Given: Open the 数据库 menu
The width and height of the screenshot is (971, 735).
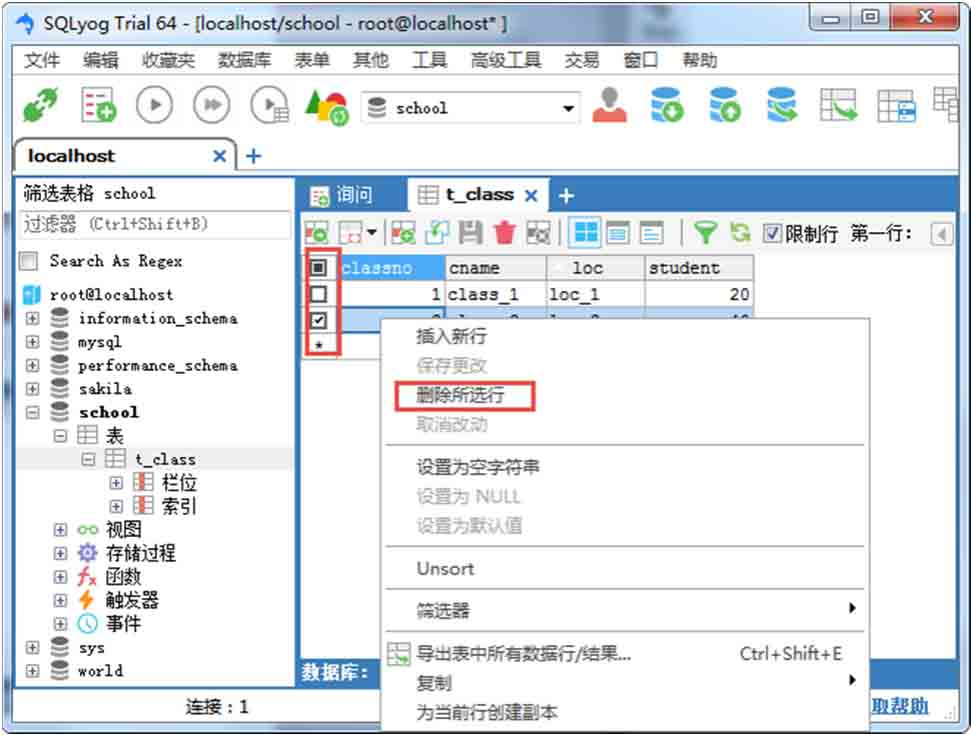Looking at the screenshot, I should pos(245,60).
